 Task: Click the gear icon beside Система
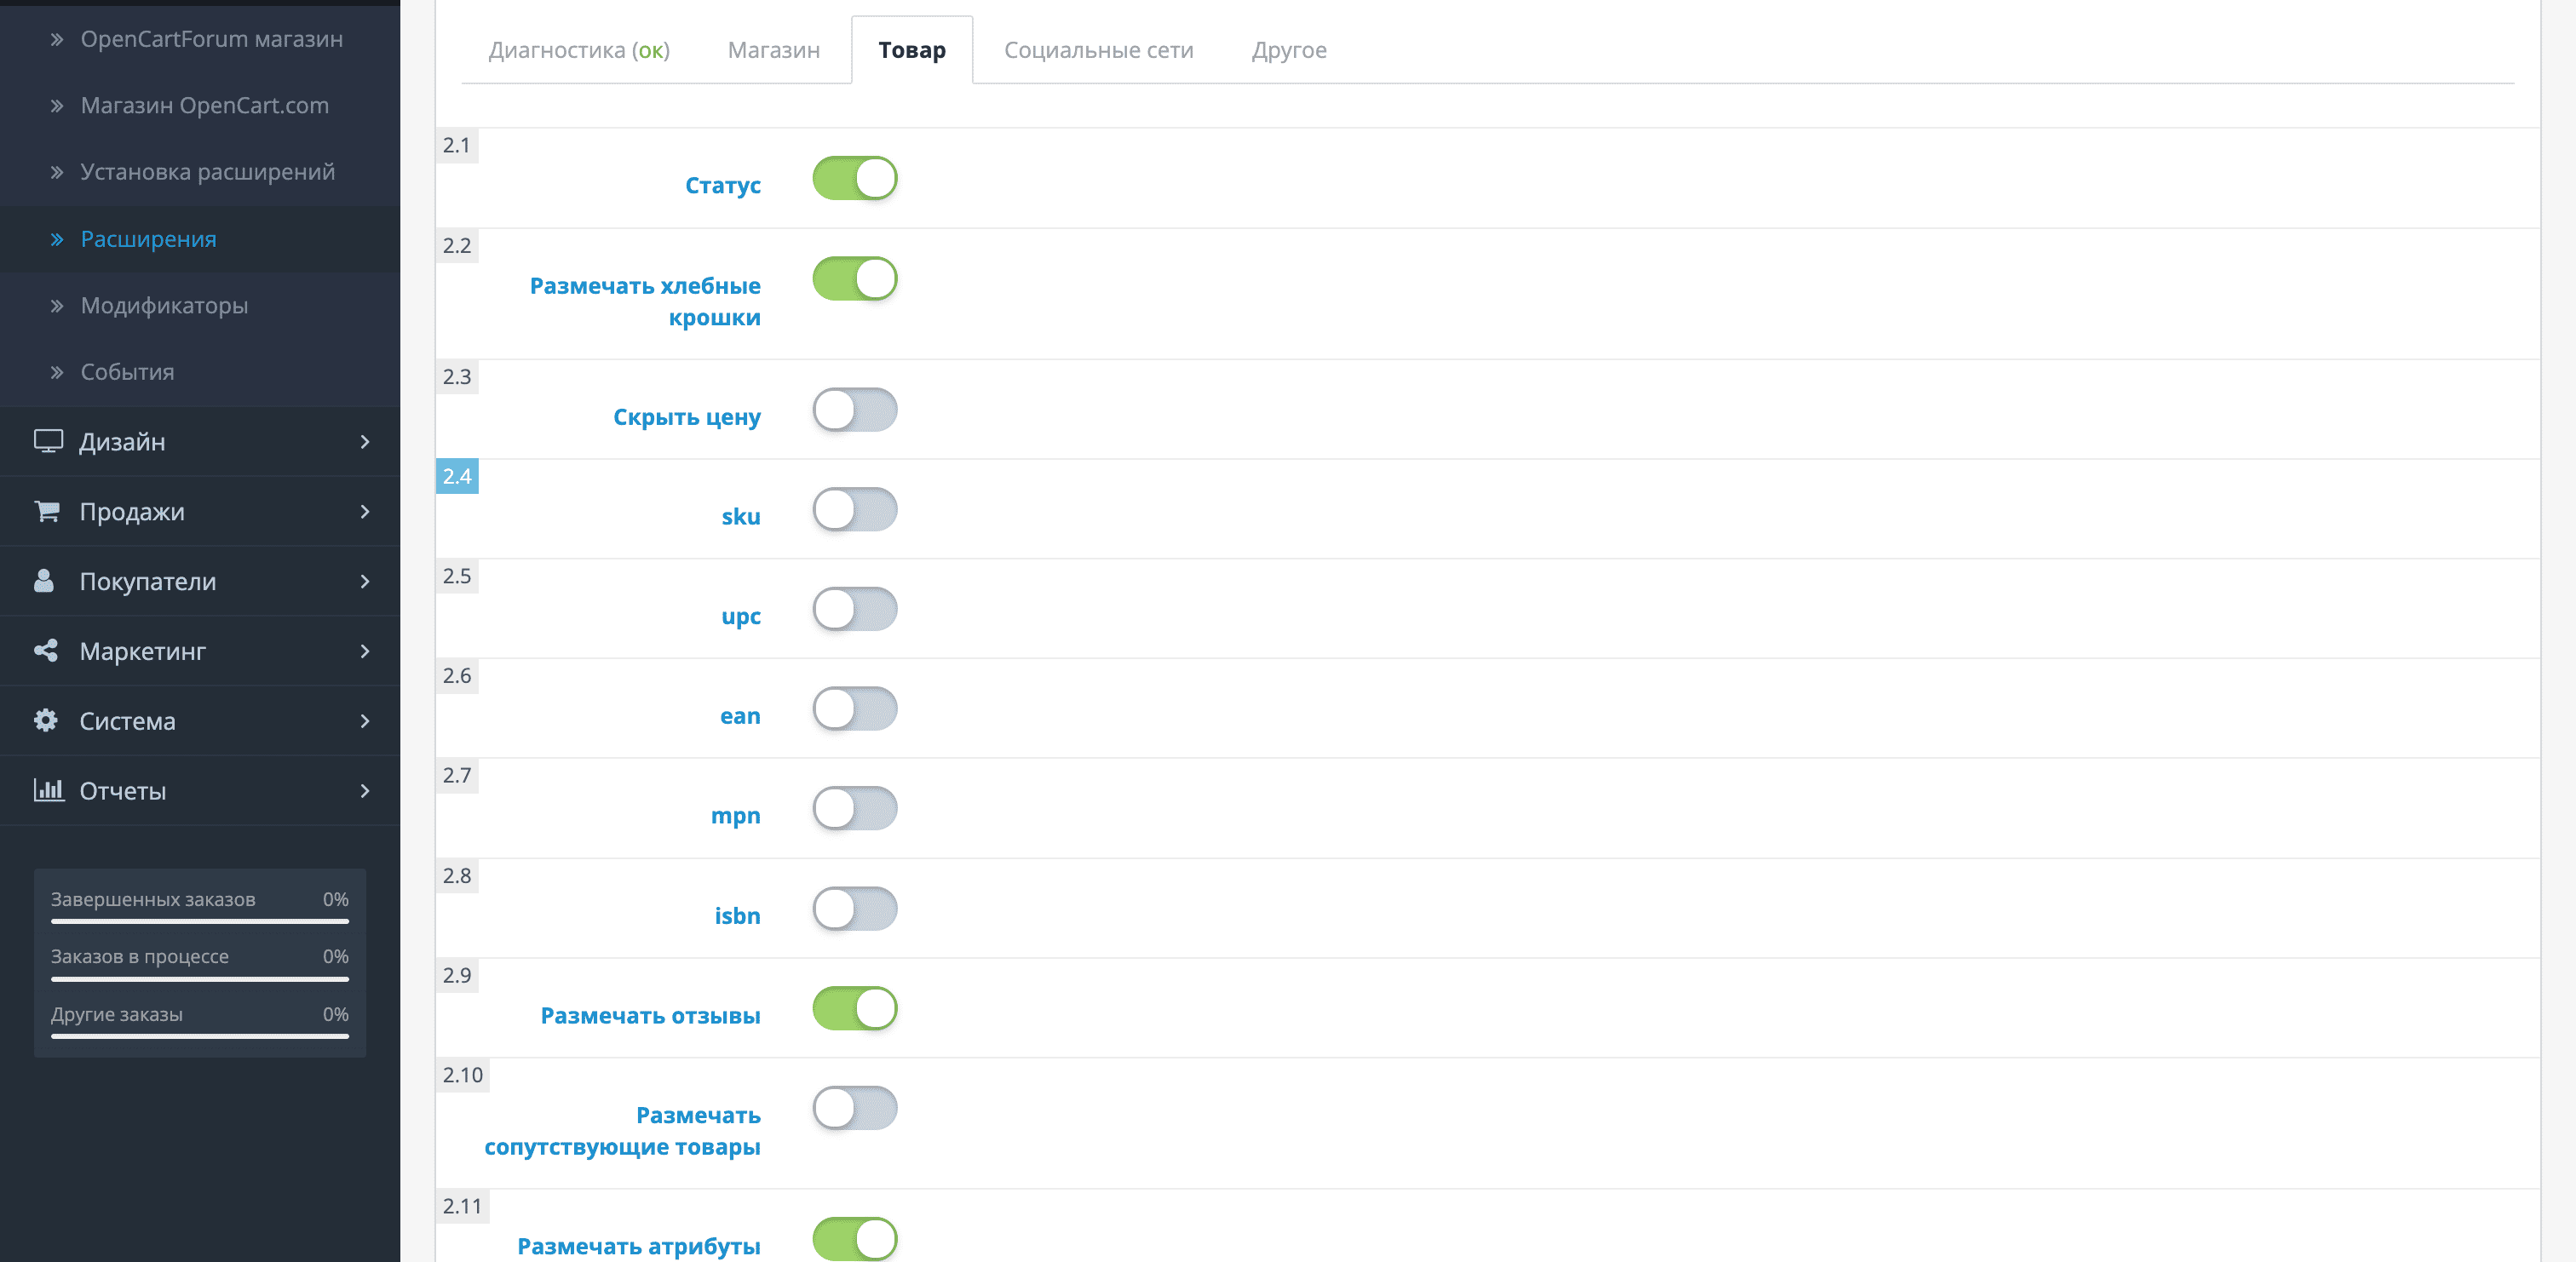point(46,720)
